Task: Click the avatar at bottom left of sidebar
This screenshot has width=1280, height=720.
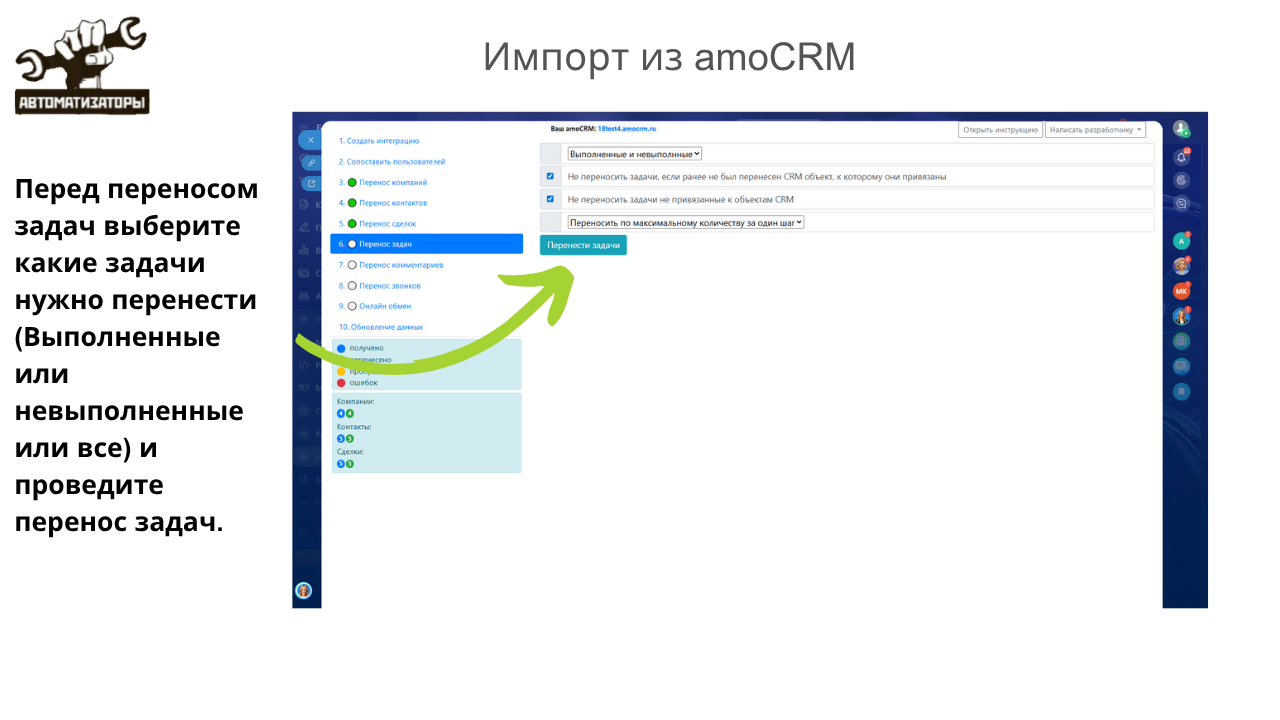Action: pyautogui.click(x=304, y=590)
